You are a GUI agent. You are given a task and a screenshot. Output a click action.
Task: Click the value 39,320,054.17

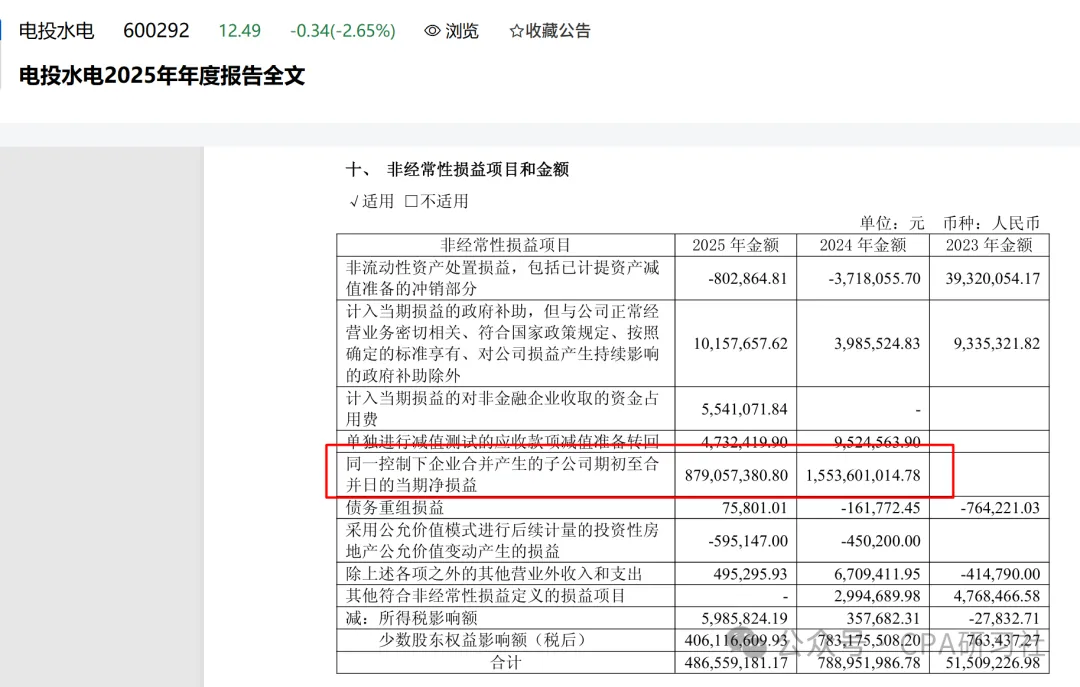(993, 278)
